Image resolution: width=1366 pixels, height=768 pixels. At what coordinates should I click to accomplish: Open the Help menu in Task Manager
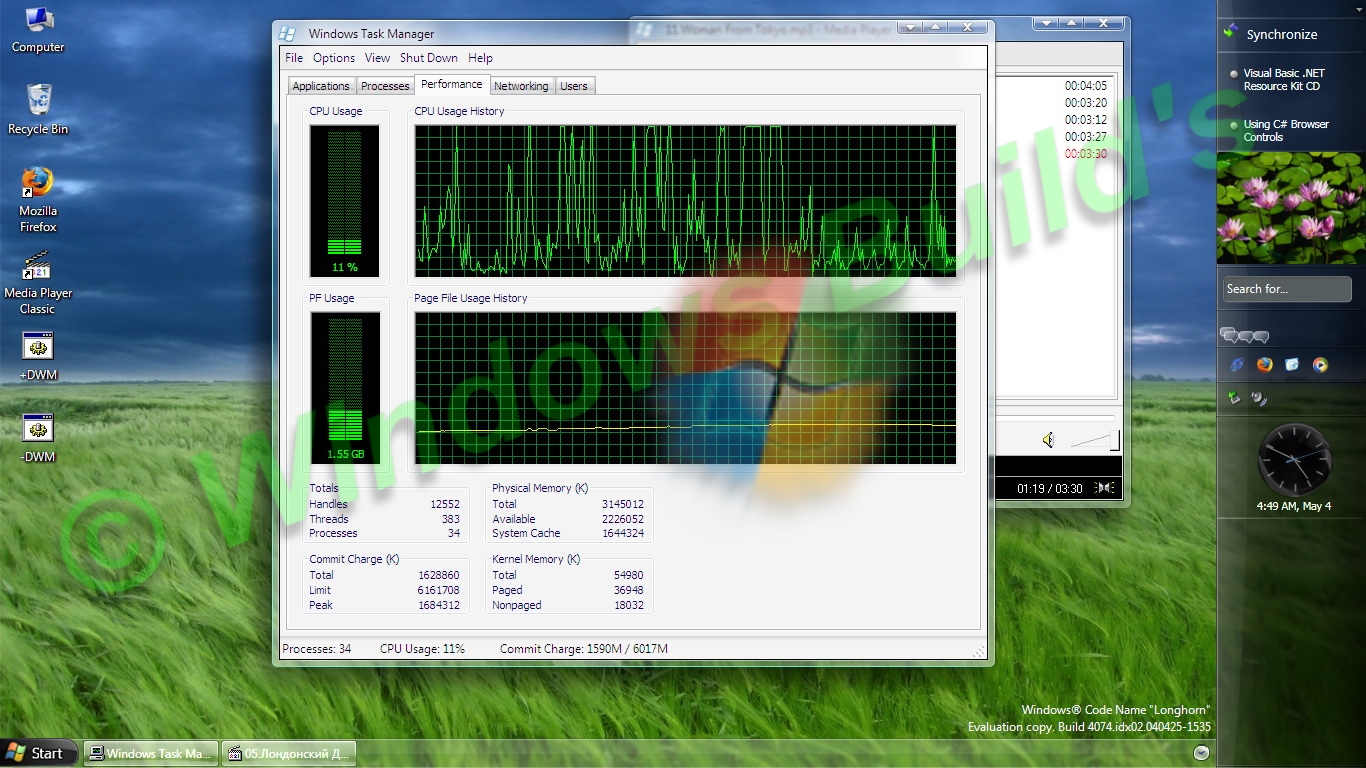pyautogui.click(x=480, y=58)
